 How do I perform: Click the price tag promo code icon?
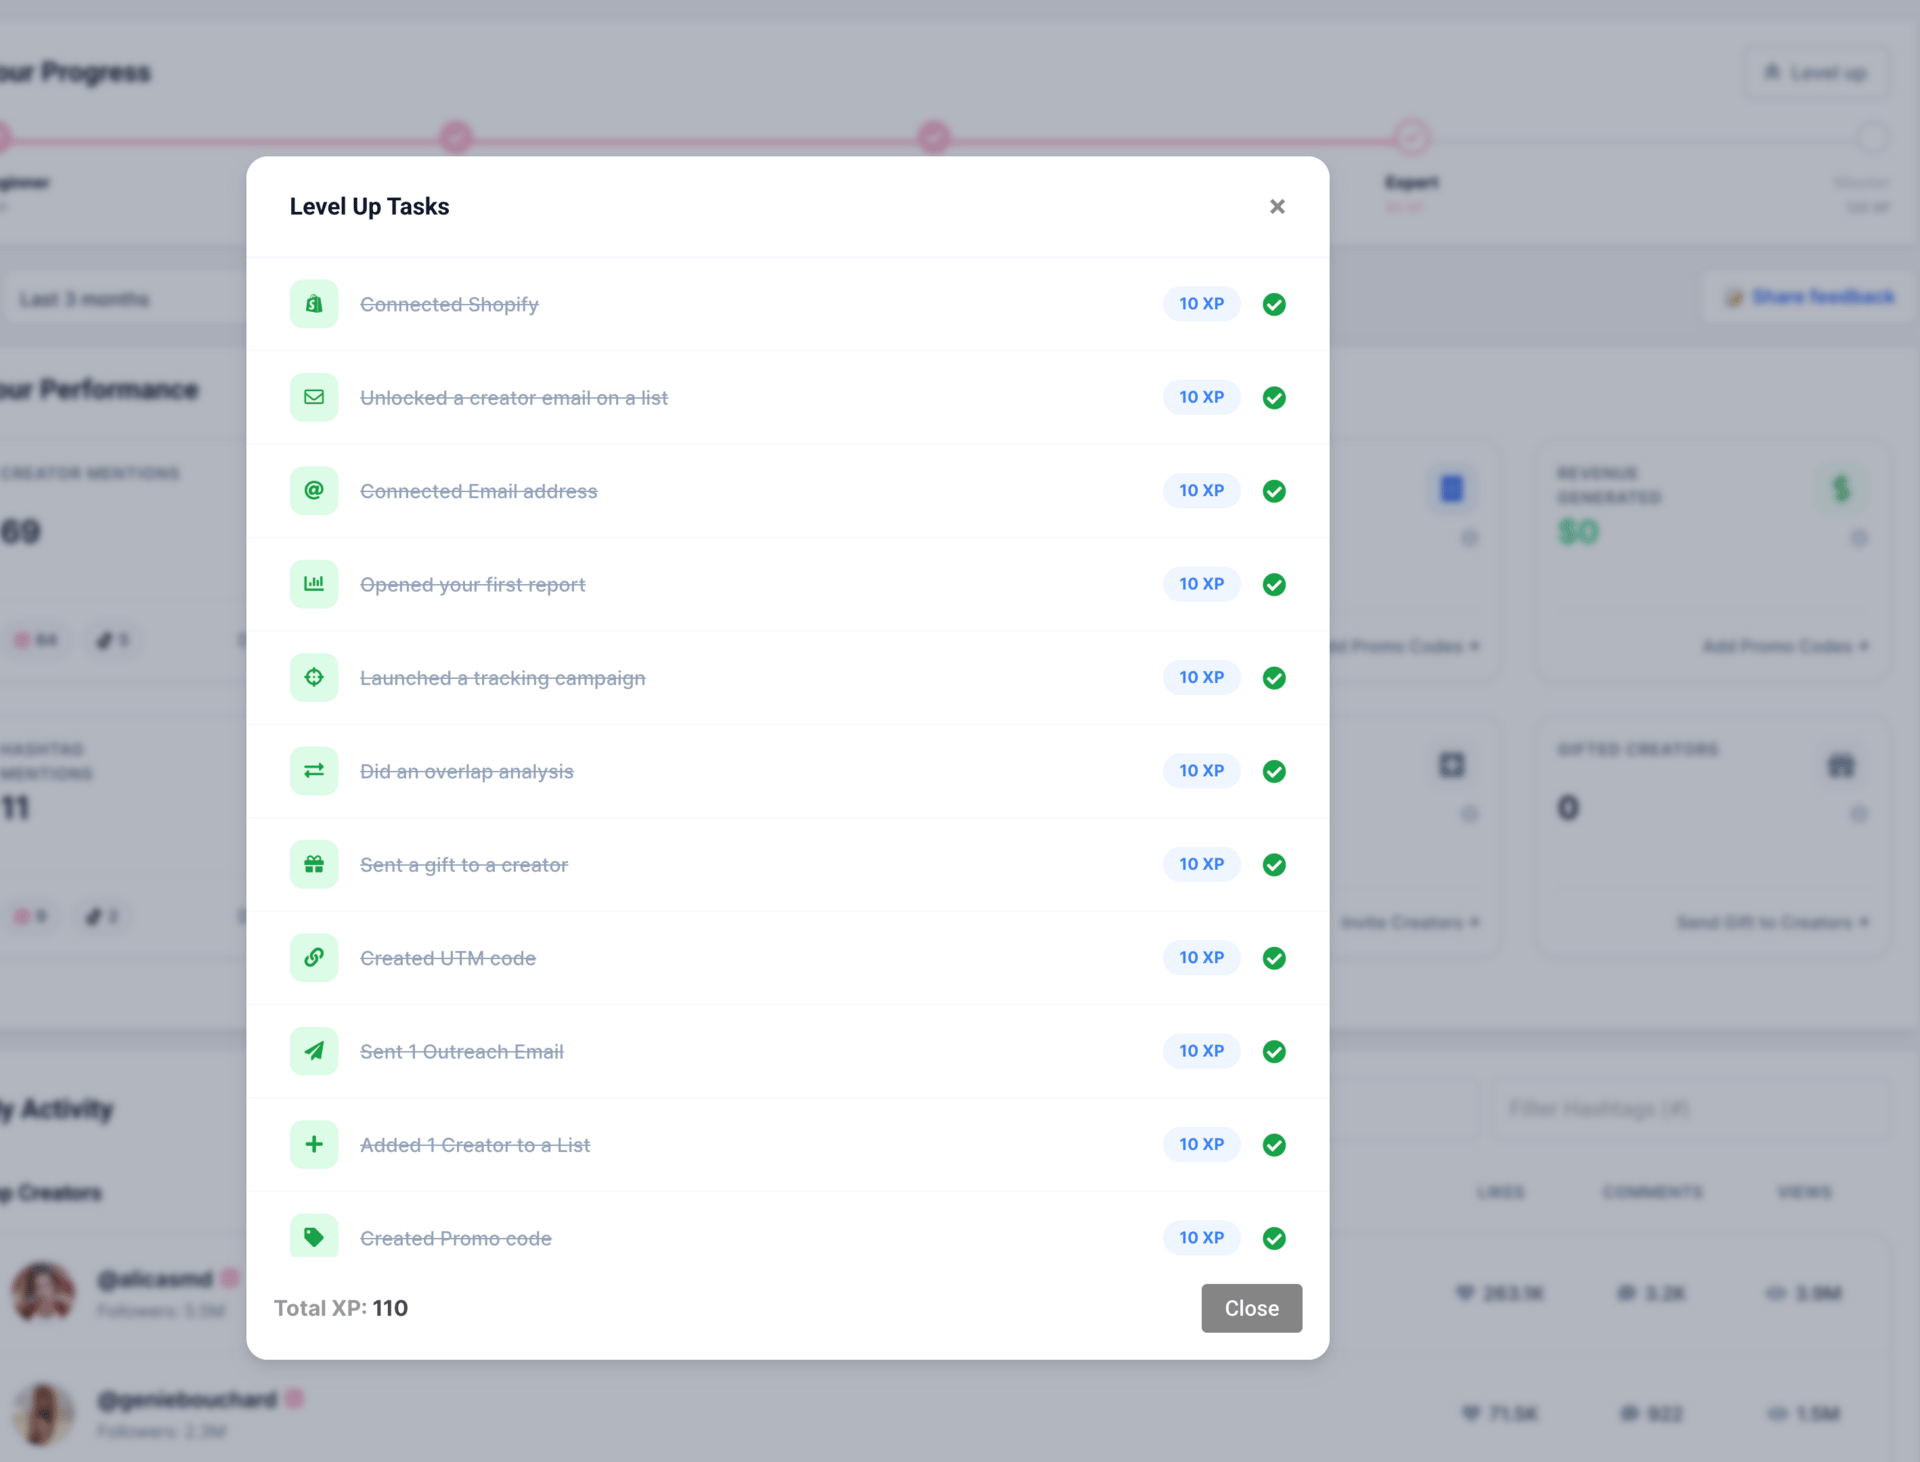(x=314, y=1237)
